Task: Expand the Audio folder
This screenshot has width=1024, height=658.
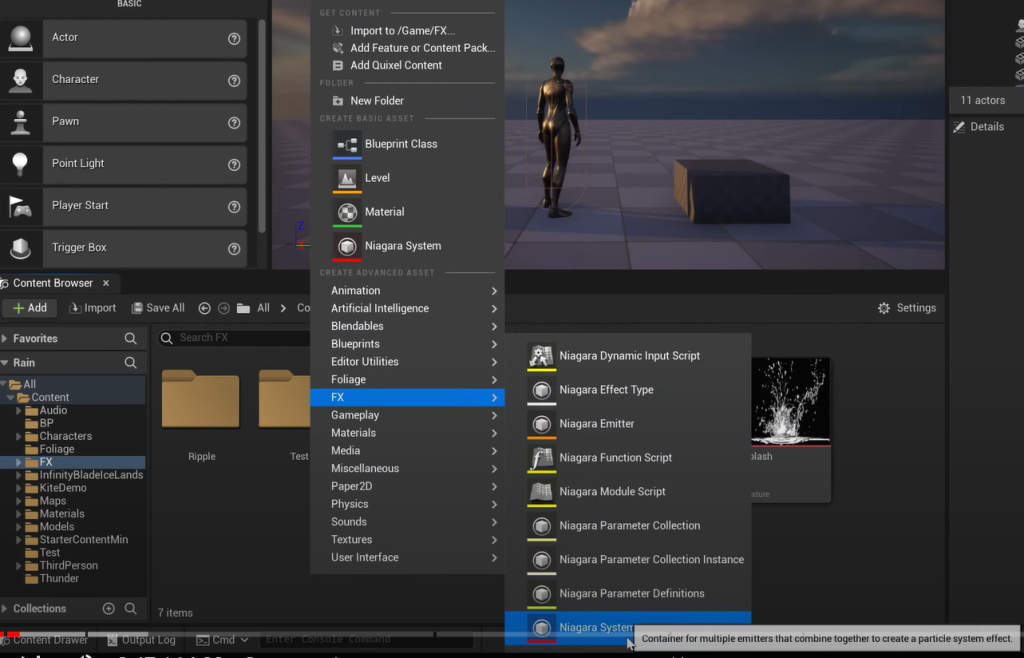Action: tap(19, 411)
